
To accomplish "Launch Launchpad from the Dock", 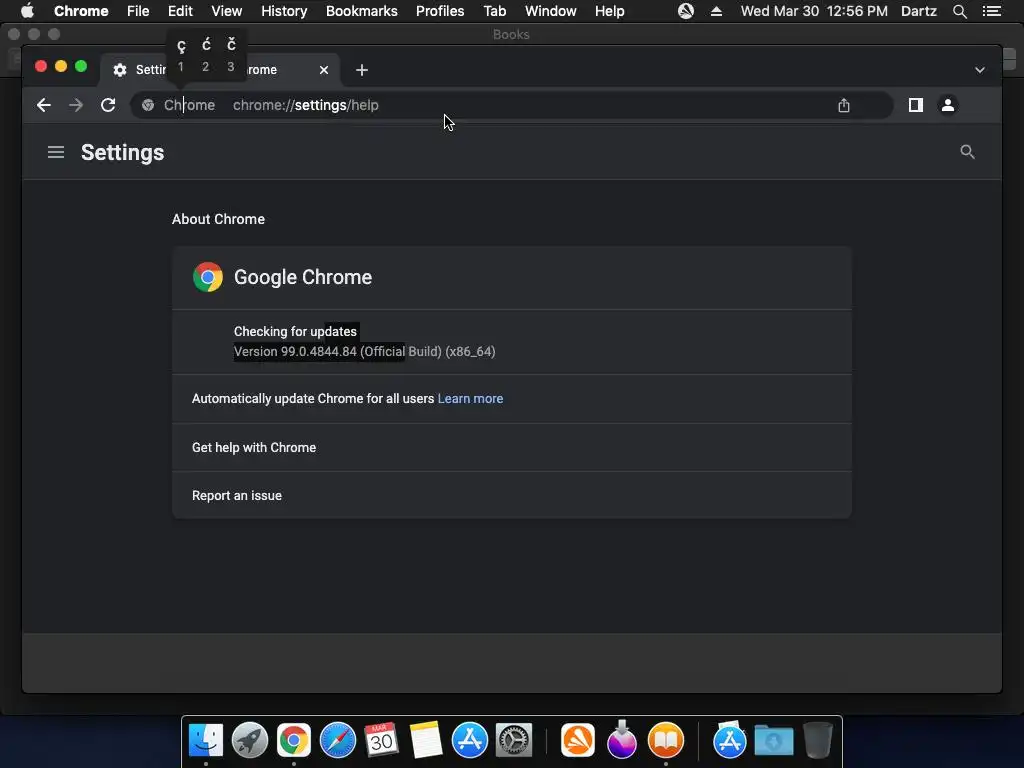I will tap(249, 741).
